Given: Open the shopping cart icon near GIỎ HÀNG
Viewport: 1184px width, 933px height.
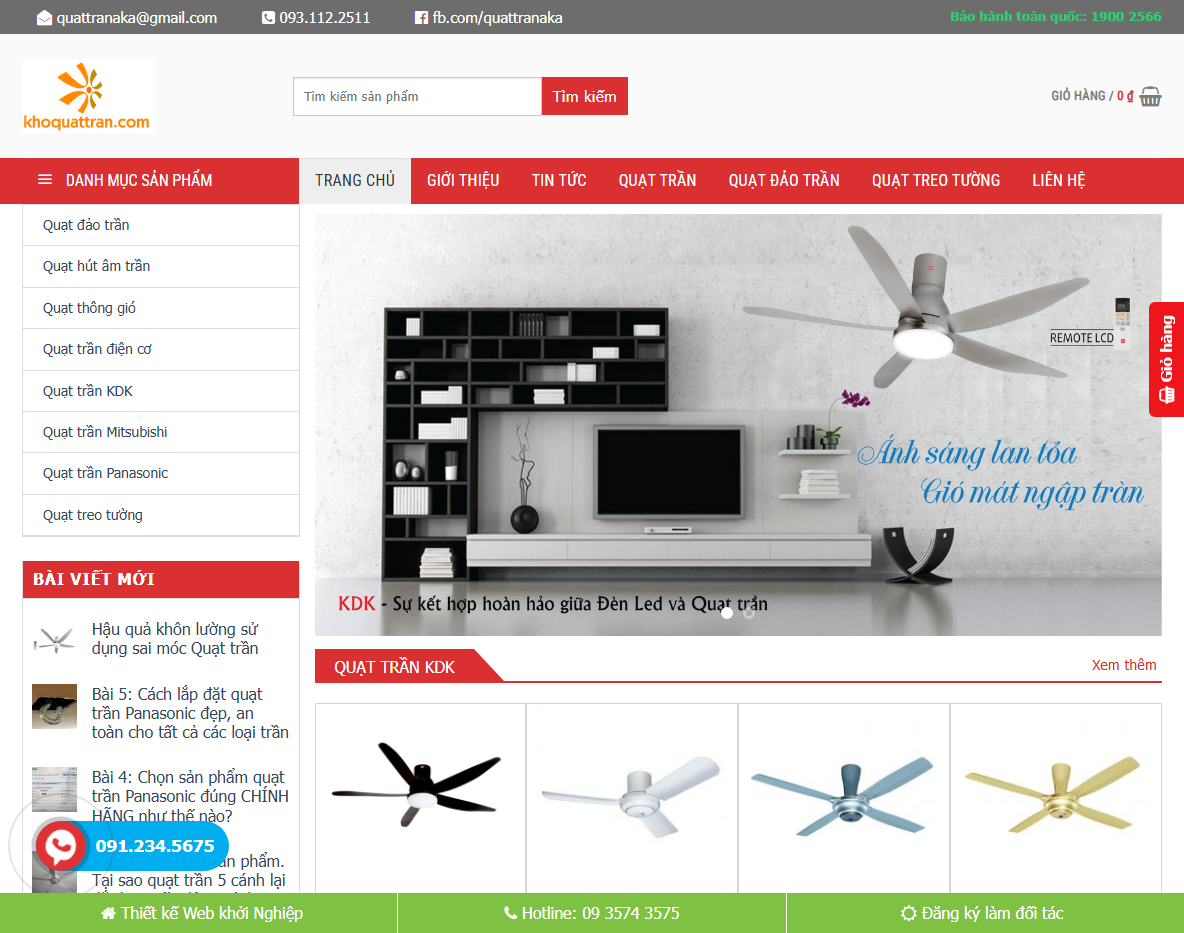Looking at the screenshot, I should pyautogui.click(x=1149, y=96).
